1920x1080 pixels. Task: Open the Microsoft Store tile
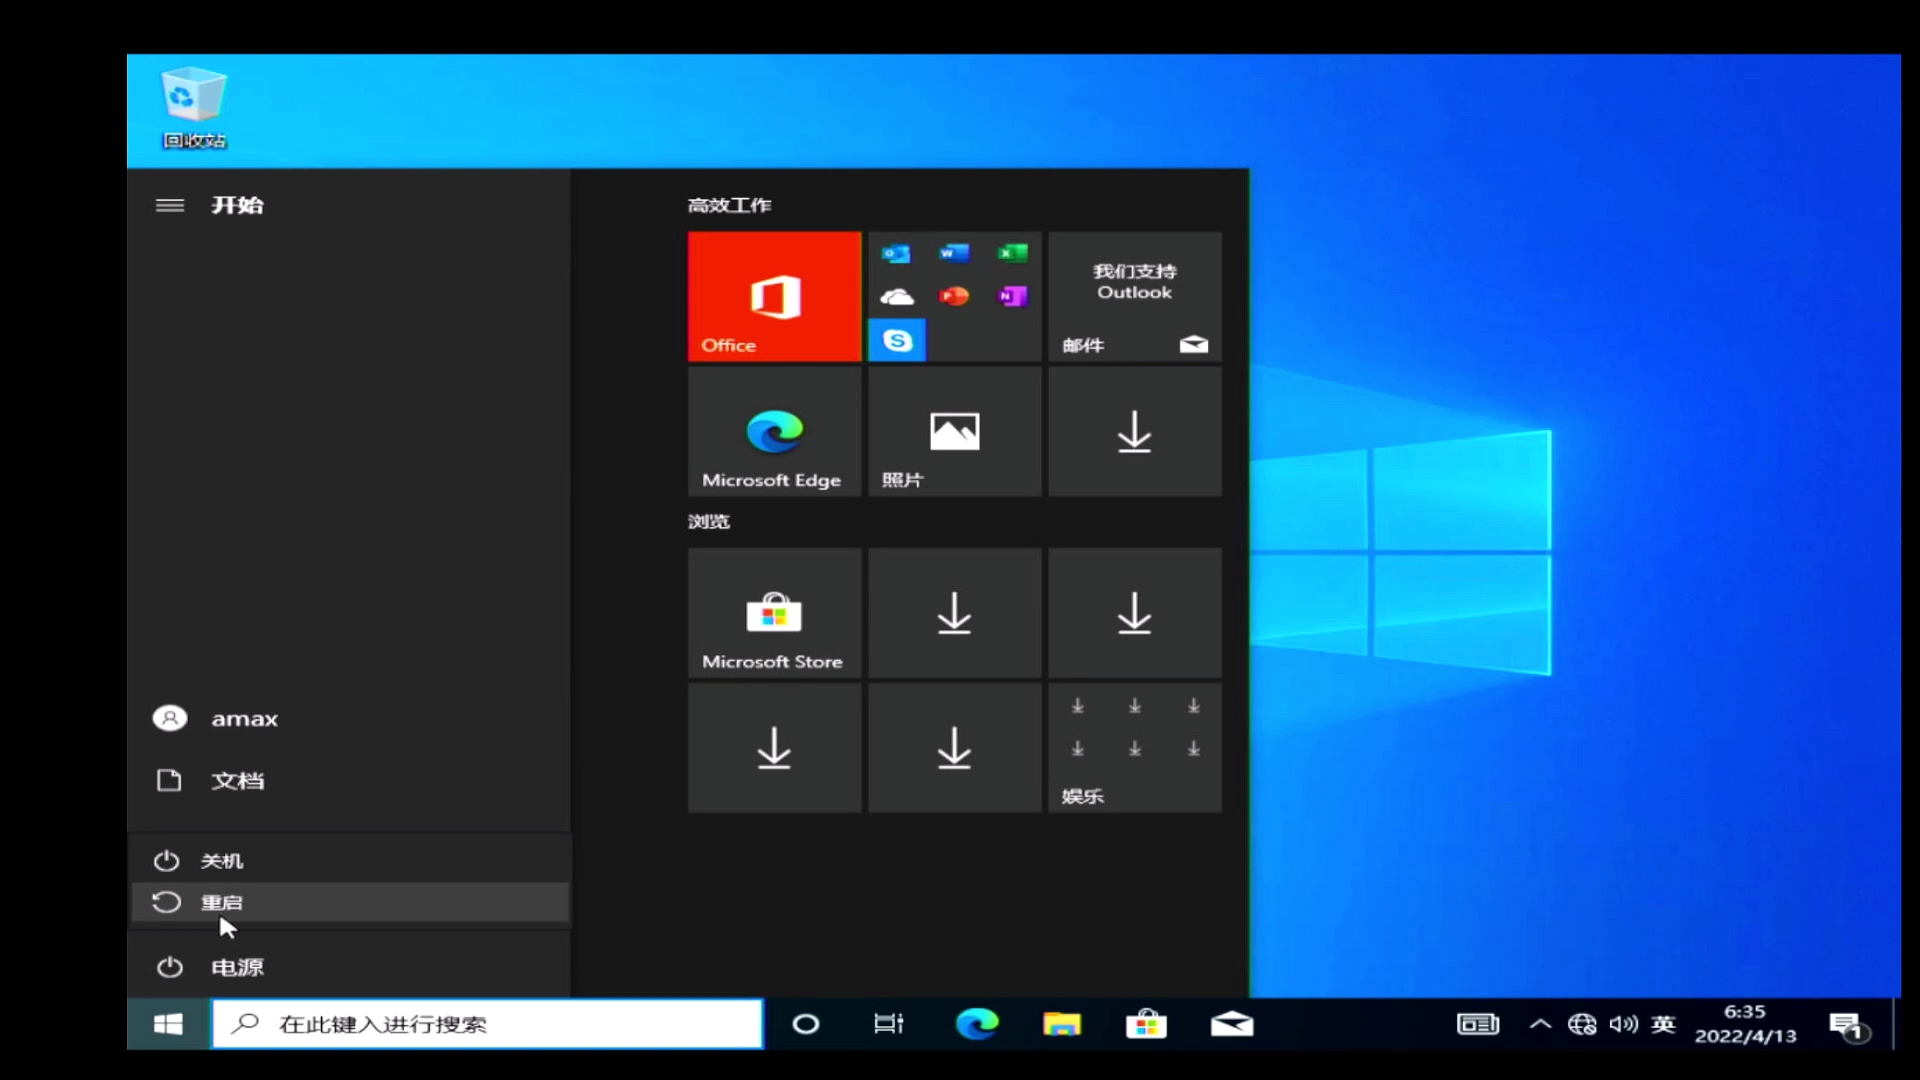tap(774, 613)
